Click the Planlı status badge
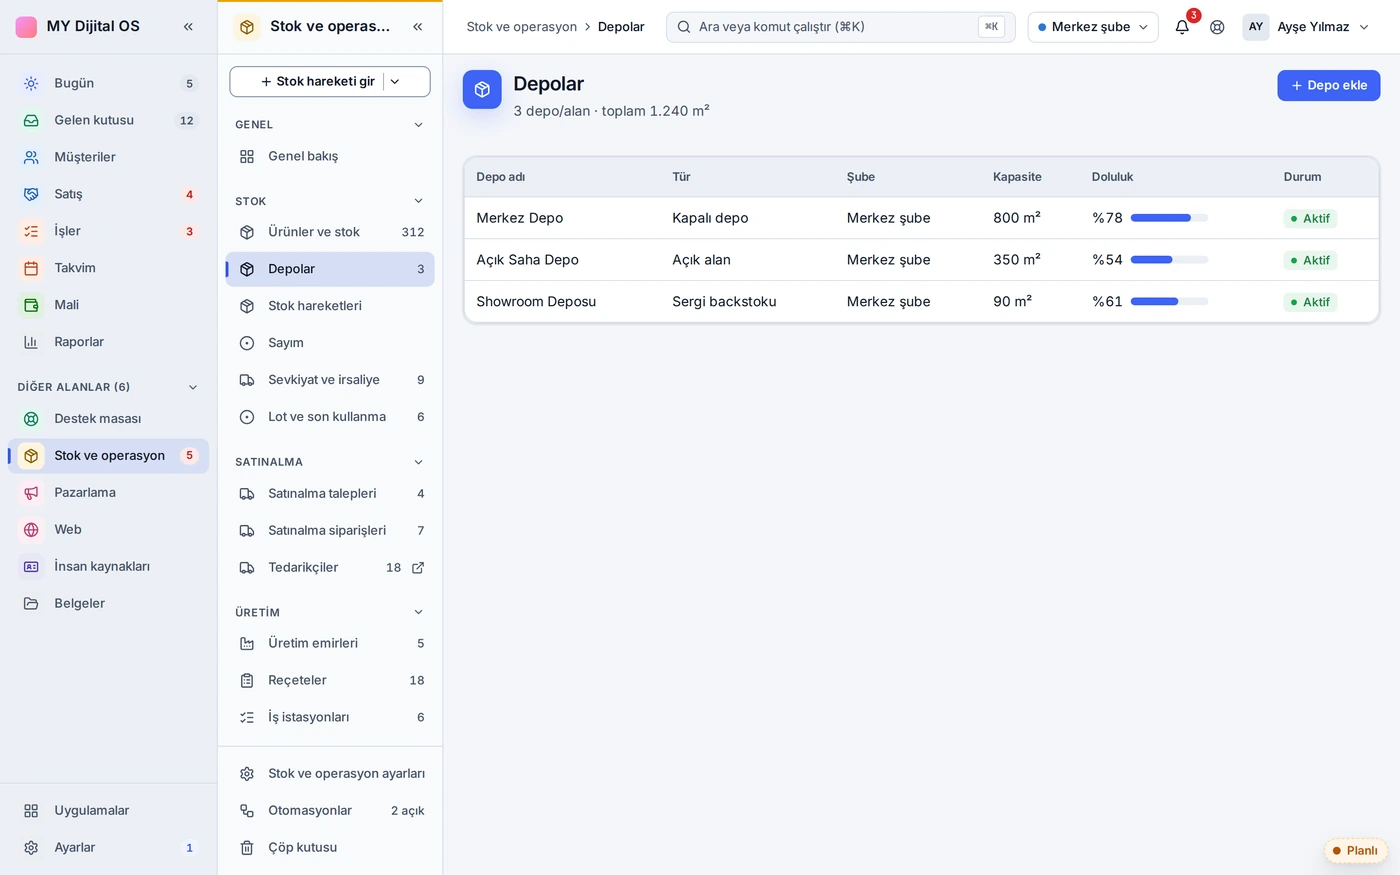 point(1355,851)
